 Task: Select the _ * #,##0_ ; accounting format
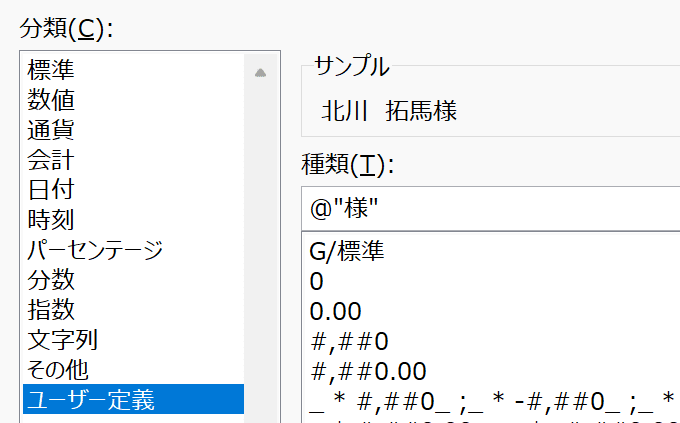(492, 401)
